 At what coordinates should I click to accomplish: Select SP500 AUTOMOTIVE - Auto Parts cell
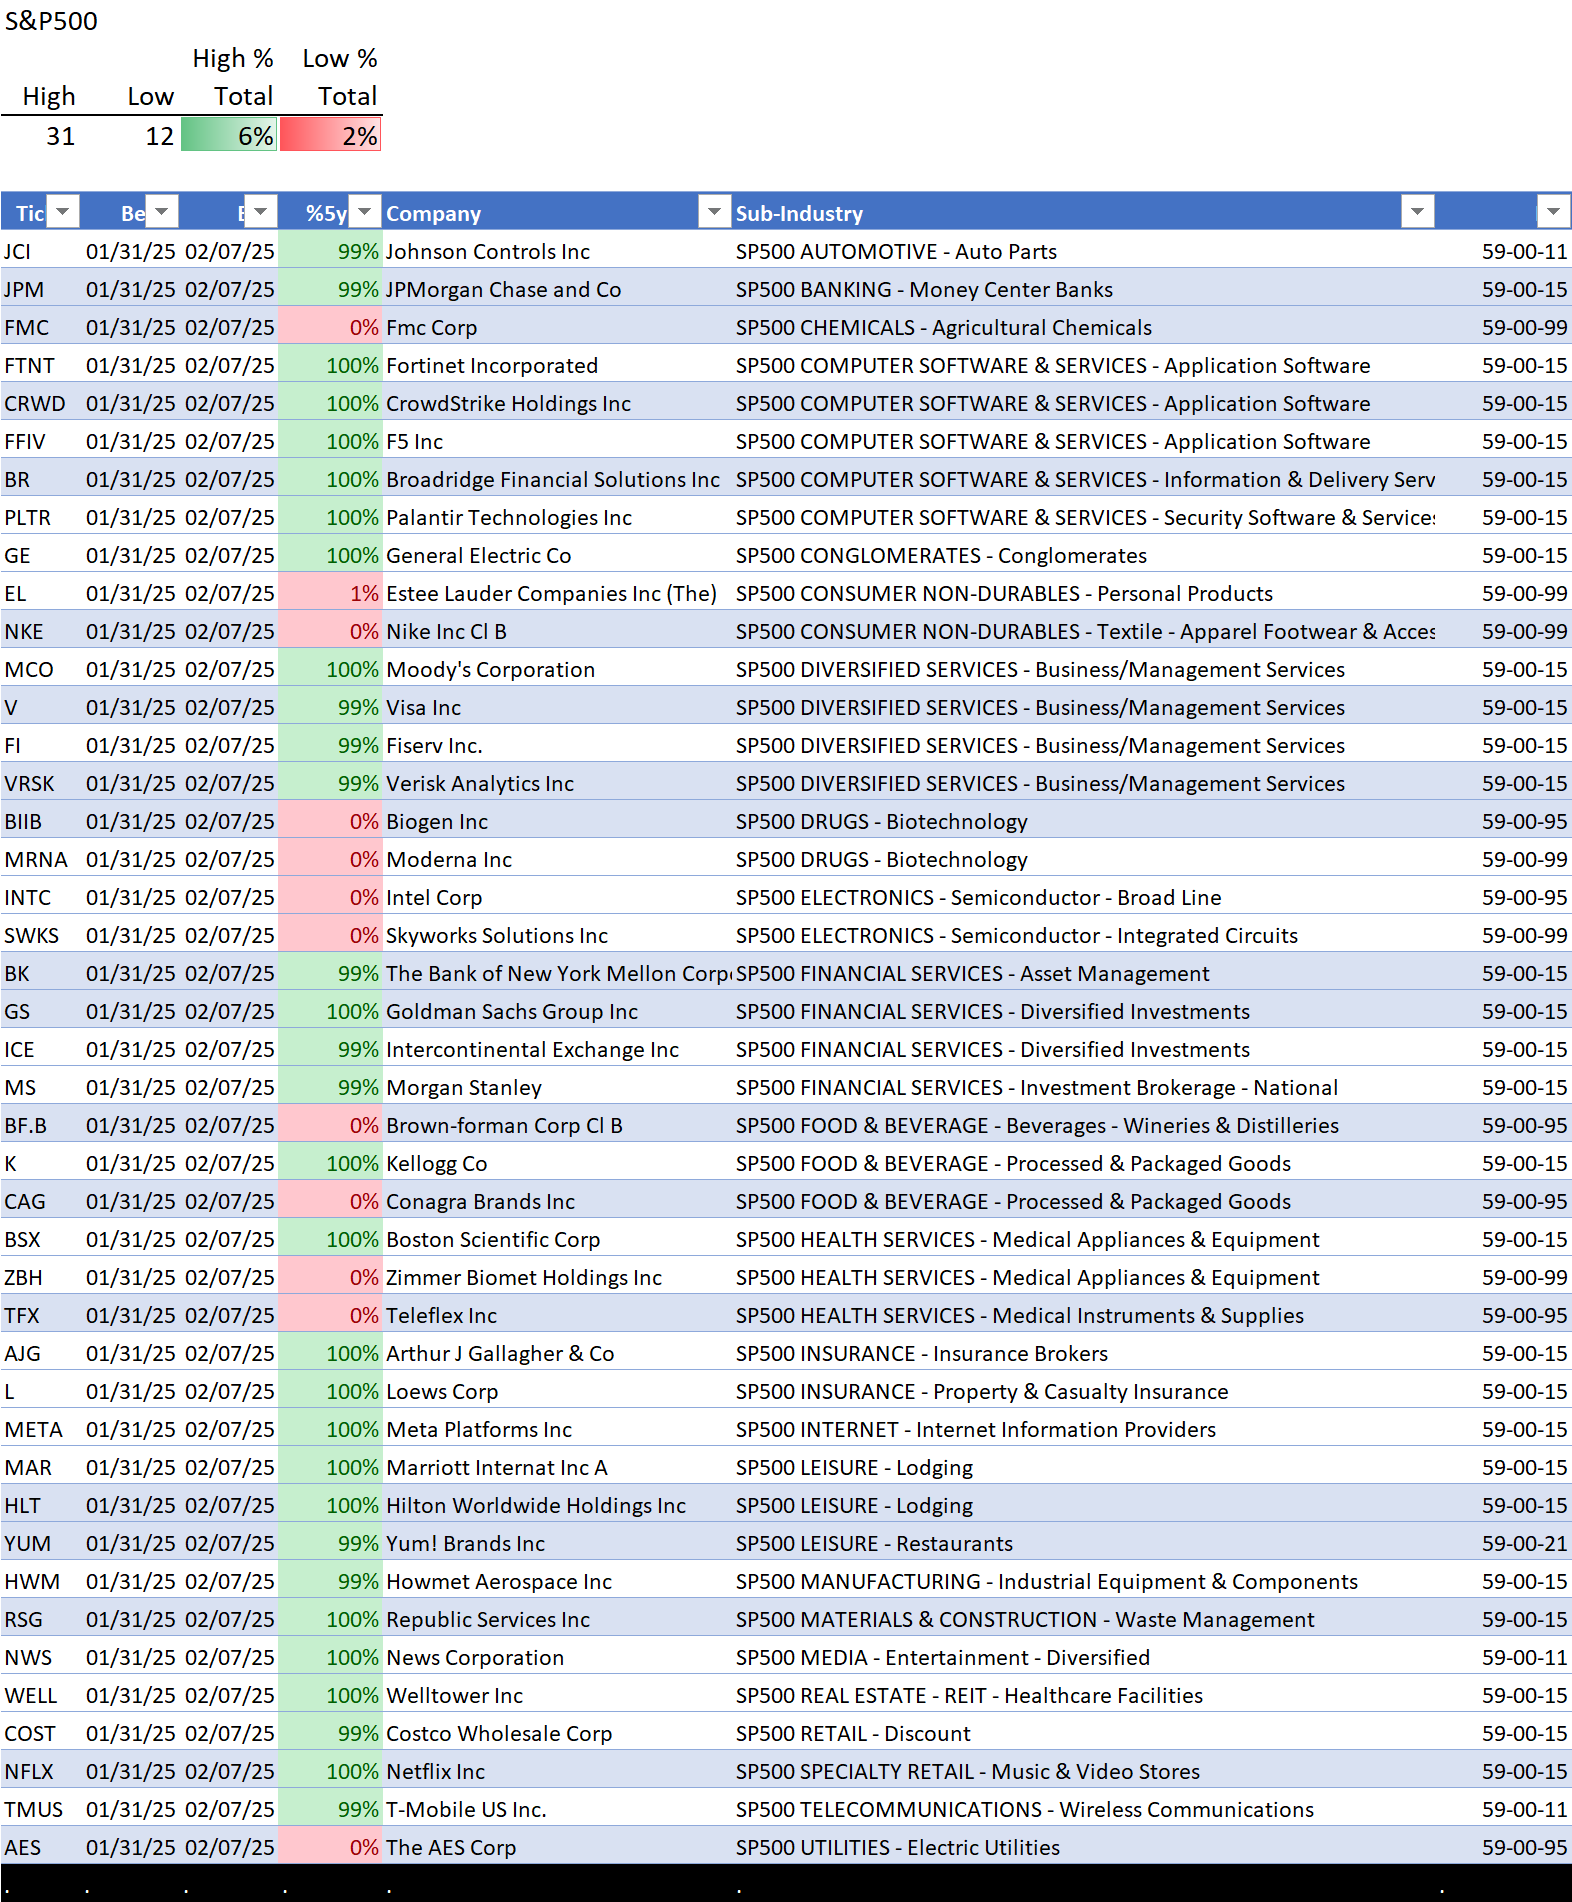click(x=1083, y=251)
